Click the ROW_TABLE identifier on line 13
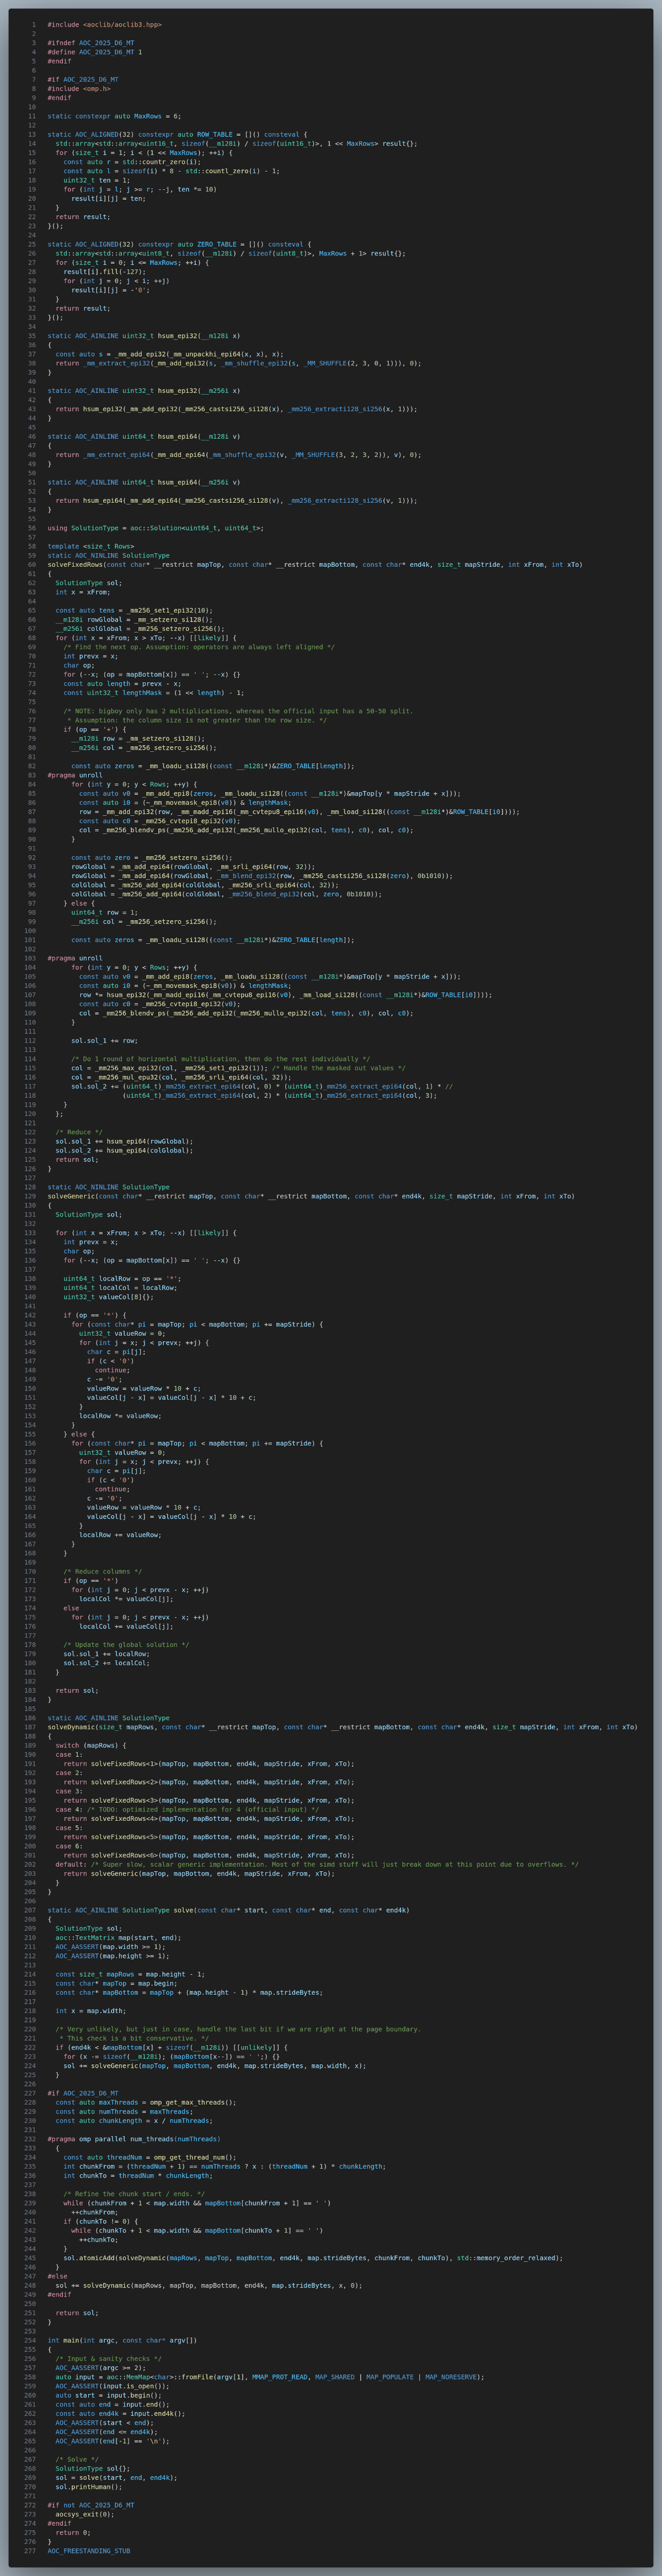Image resolution: width=662 pixels, height=2576 pixels. 215,135
